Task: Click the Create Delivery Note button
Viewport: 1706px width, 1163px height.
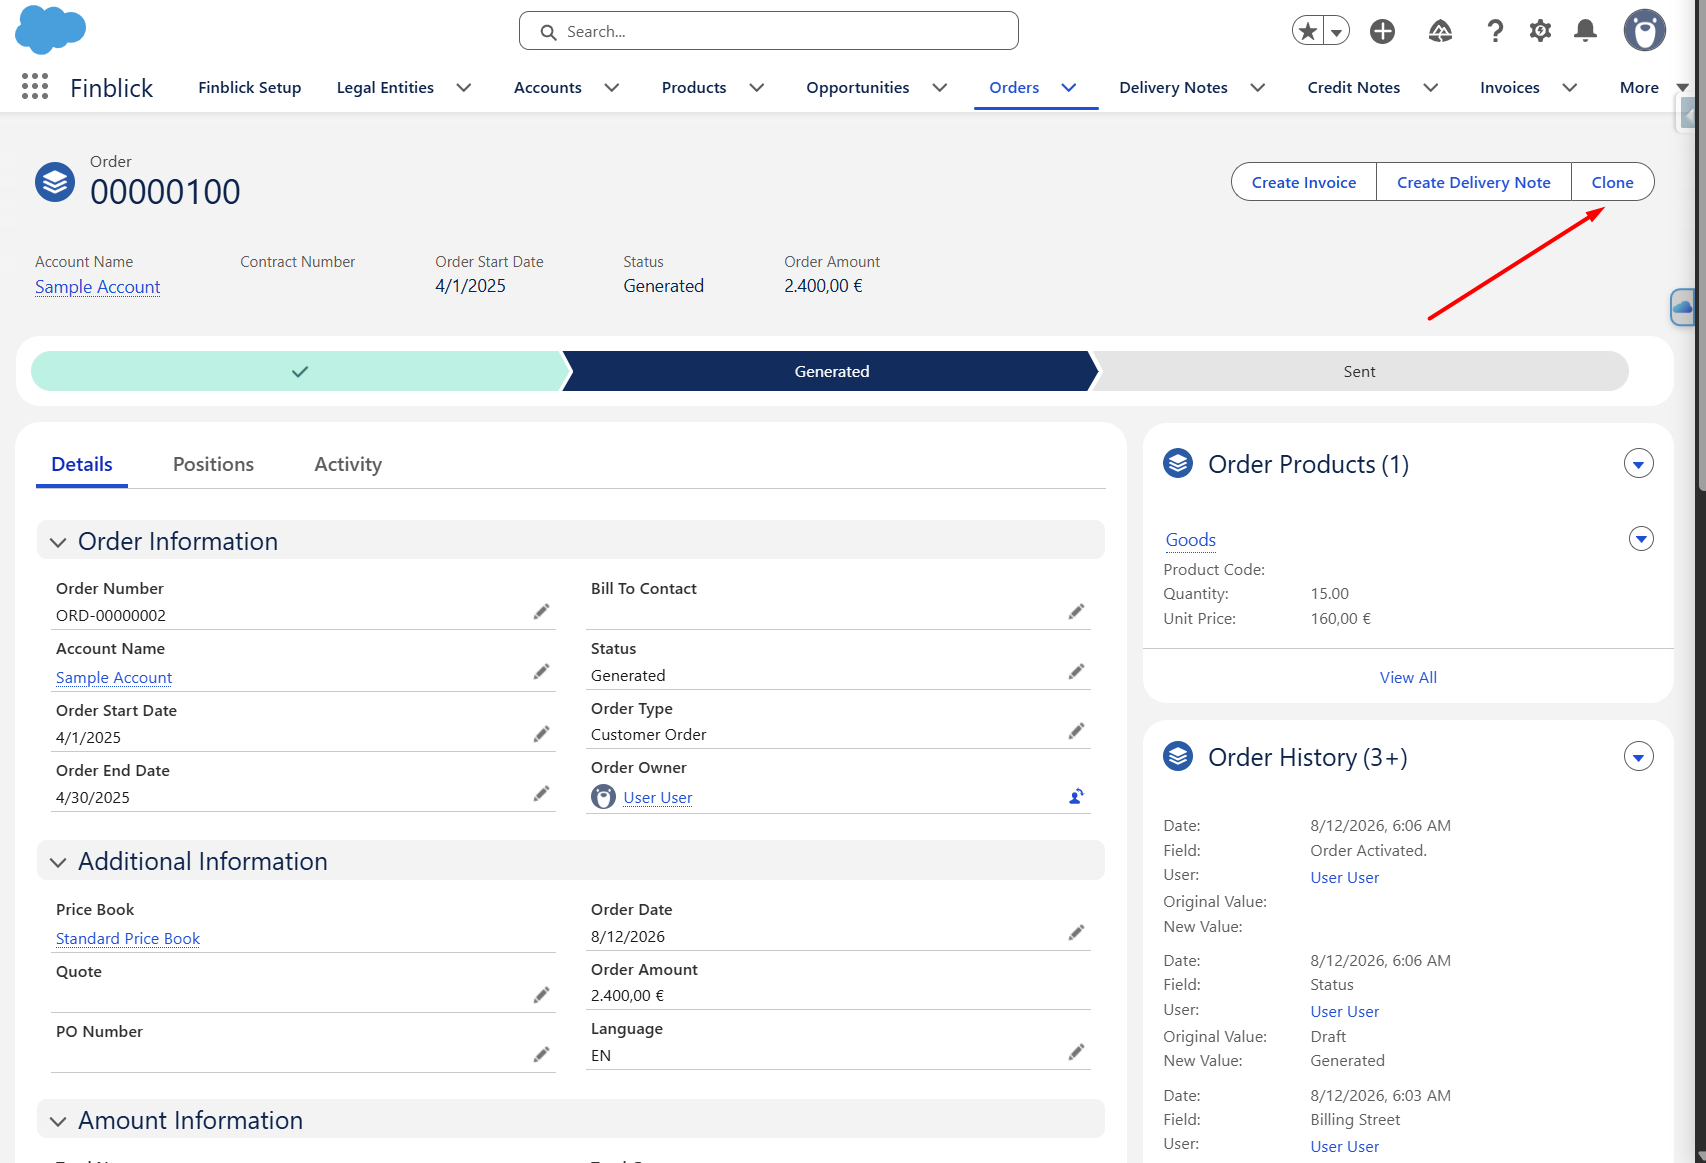Action: click(1474, 182)
